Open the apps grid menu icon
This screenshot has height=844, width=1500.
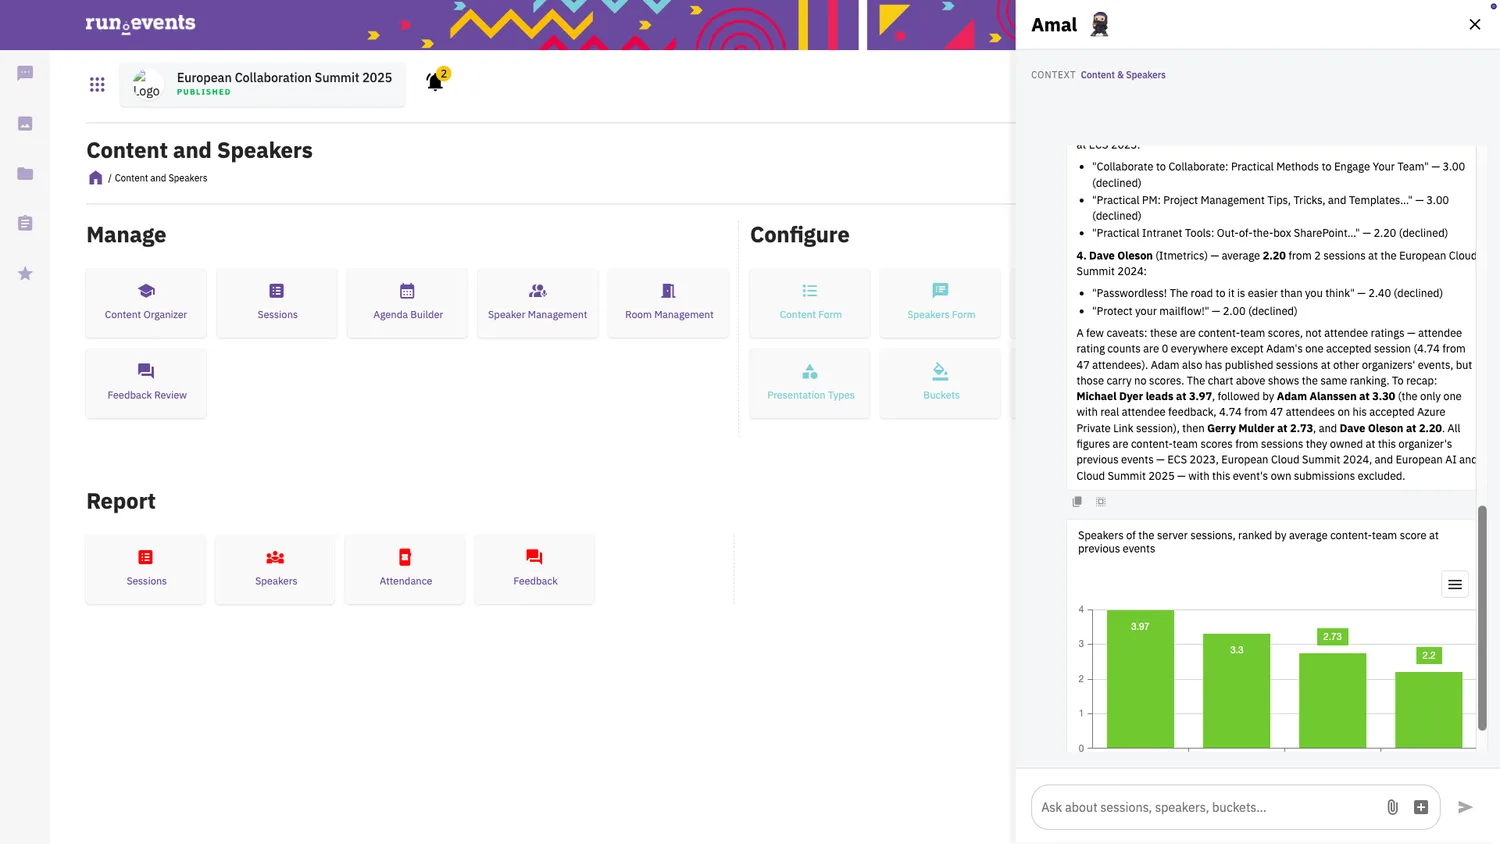pyautogui.click(x=97, y=84)
